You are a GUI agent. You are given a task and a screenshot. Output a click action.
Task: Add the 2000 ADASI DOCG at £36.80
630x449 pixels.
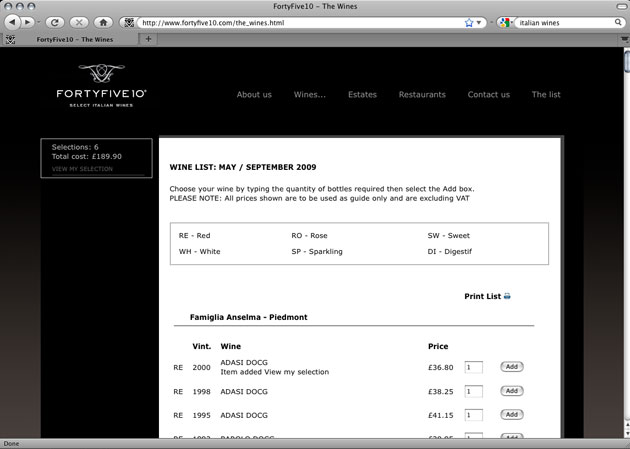[x=511, y=367]
